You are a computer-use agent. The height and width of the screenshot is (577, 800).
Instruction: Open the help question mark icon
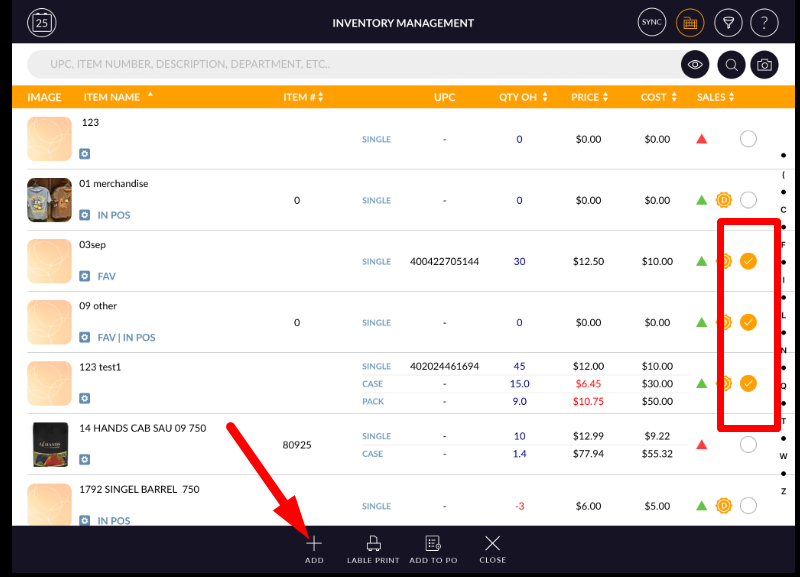pos(764,22)
